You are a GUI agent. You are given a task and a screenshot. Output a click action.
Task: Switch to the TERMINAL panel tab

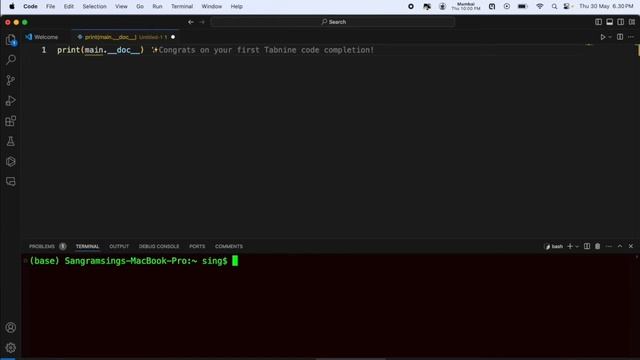coord(87,247)
